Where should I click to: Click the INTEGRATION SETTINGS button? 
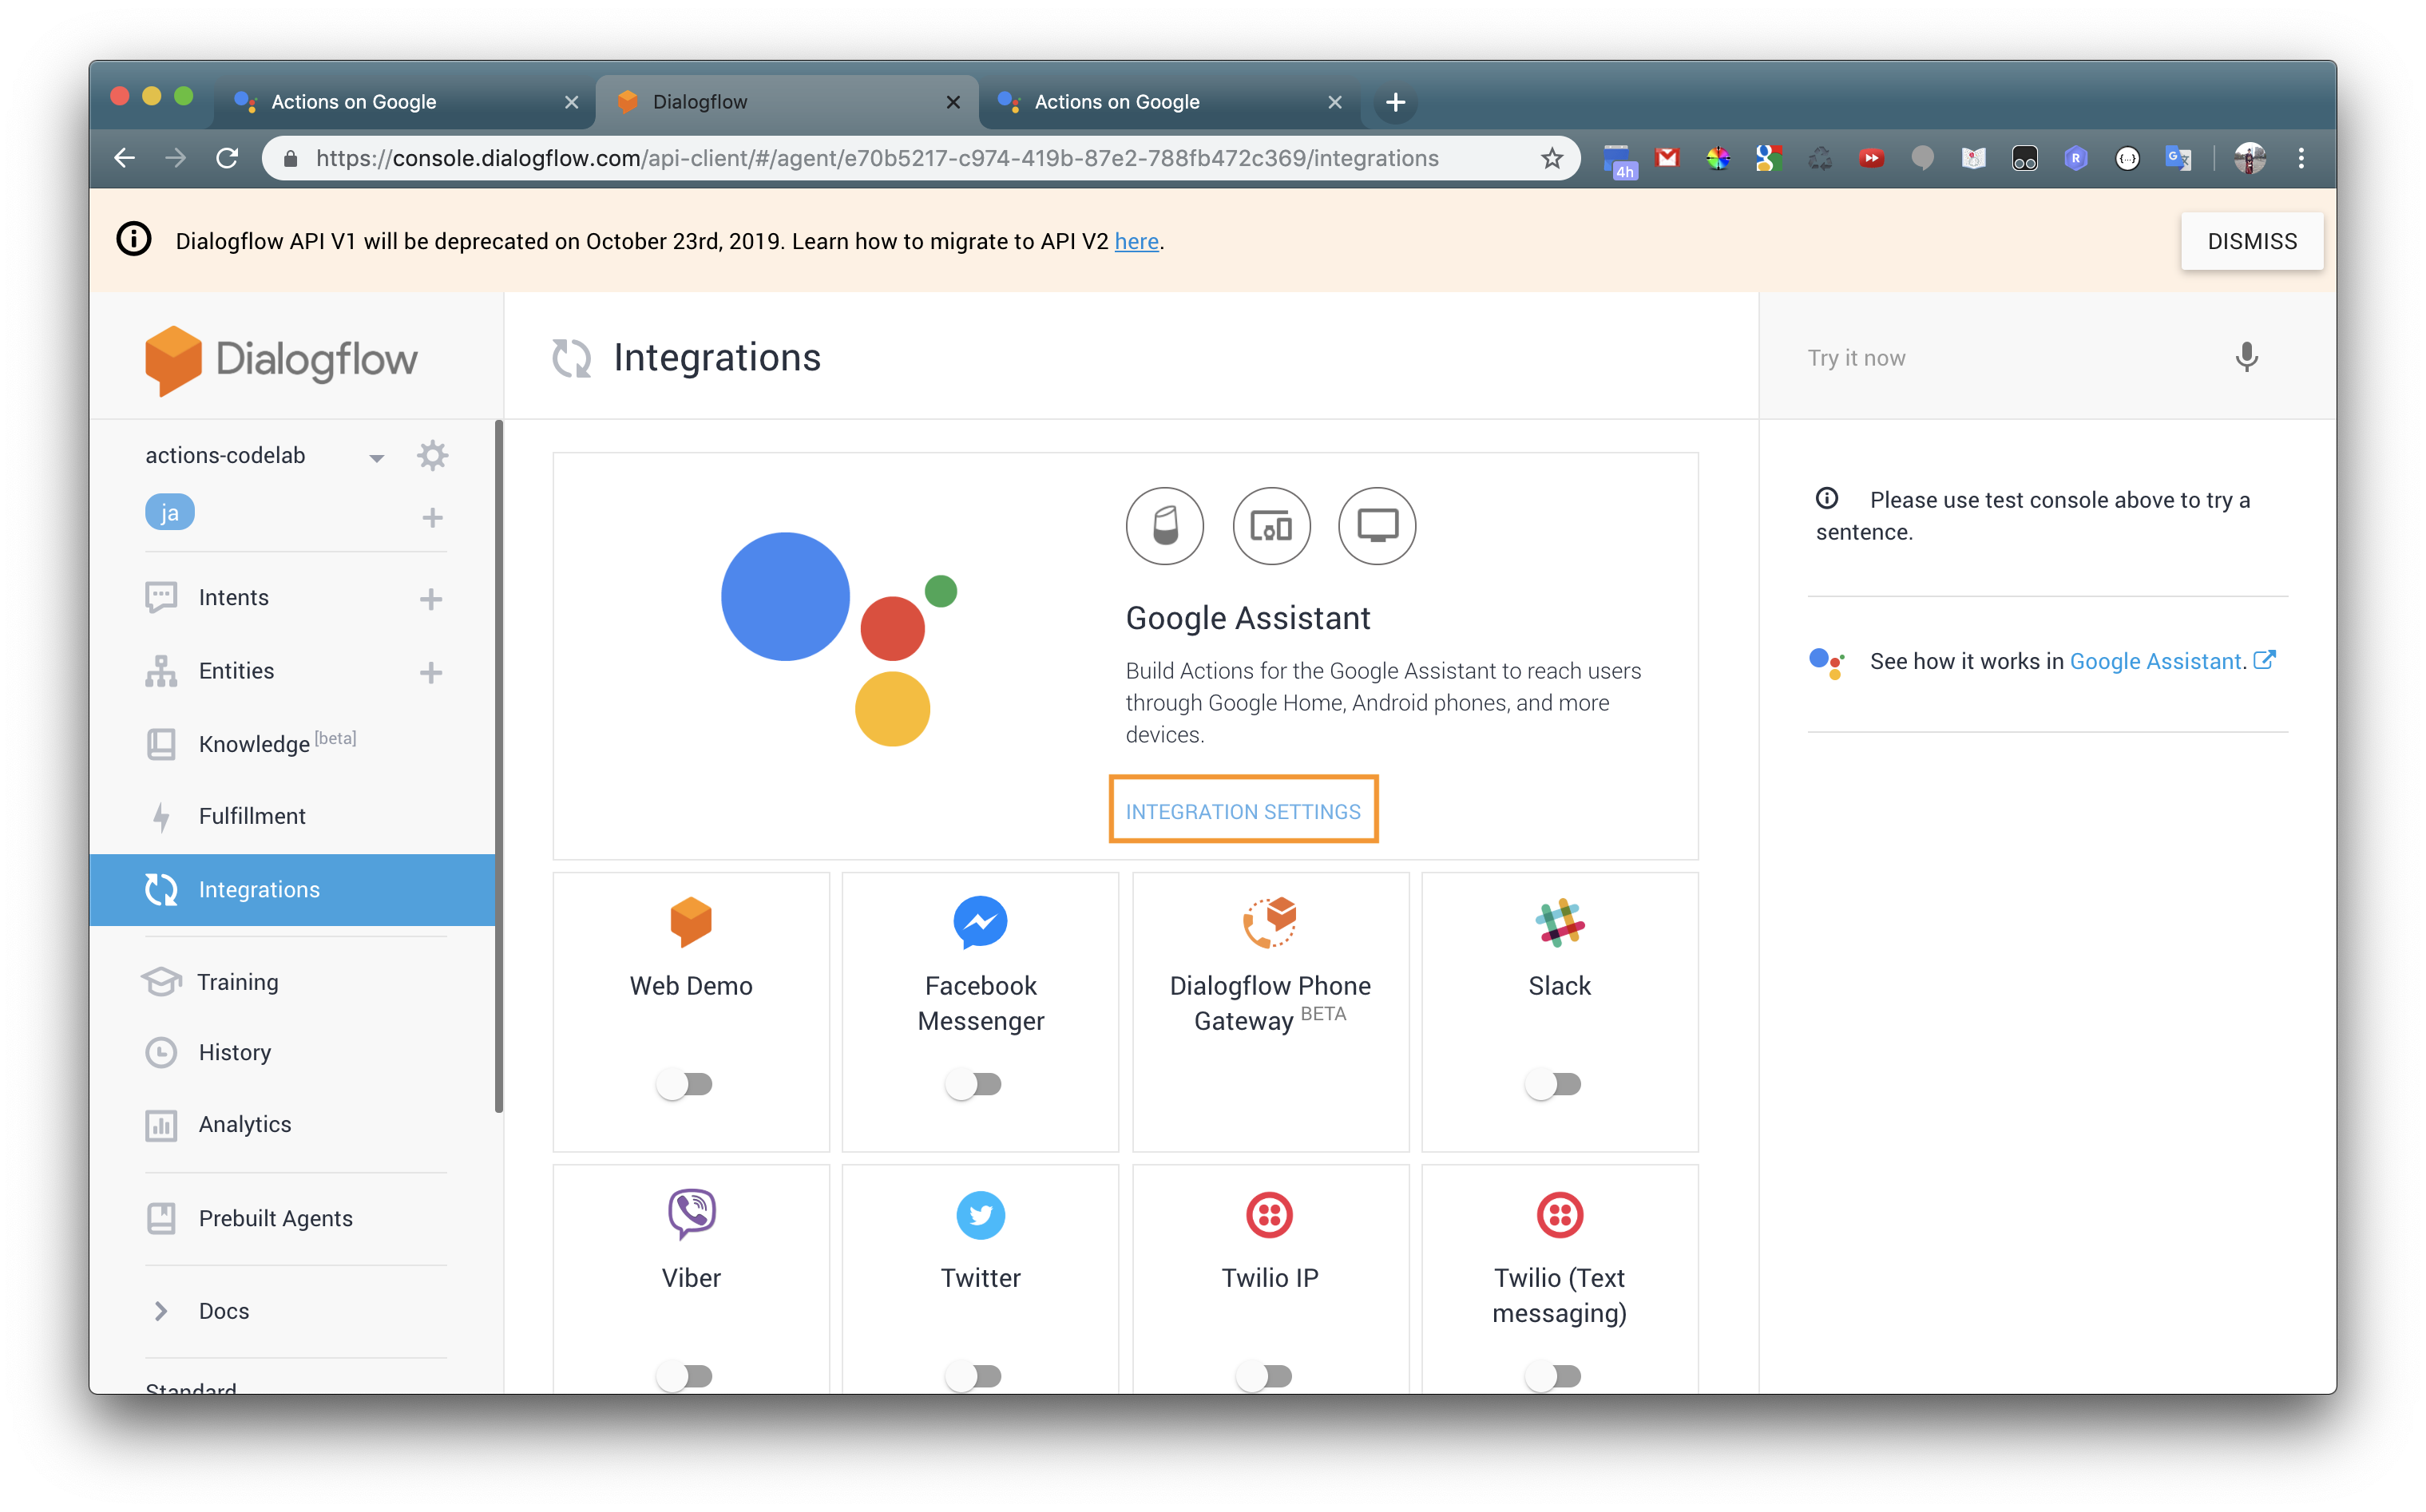[x=1243, y=811]
